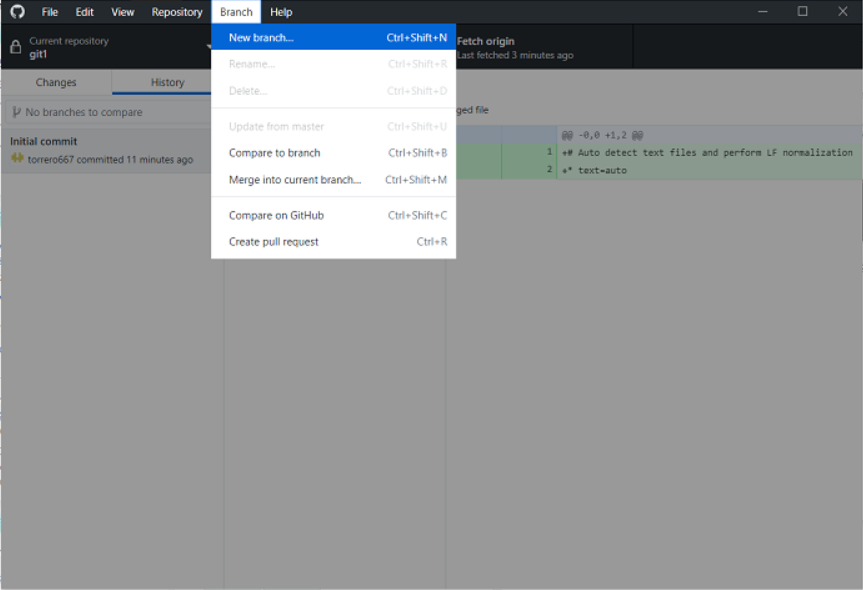
Task: Click line number 2 in diff gutter
Action: [x=549, y=170]
